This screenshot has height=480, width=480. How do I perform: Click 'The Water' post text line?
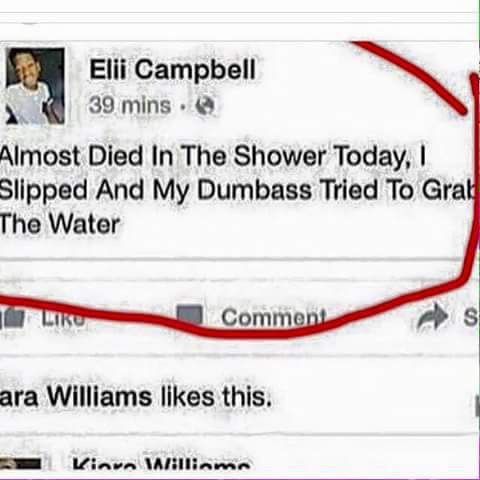(x=60, y=224)
